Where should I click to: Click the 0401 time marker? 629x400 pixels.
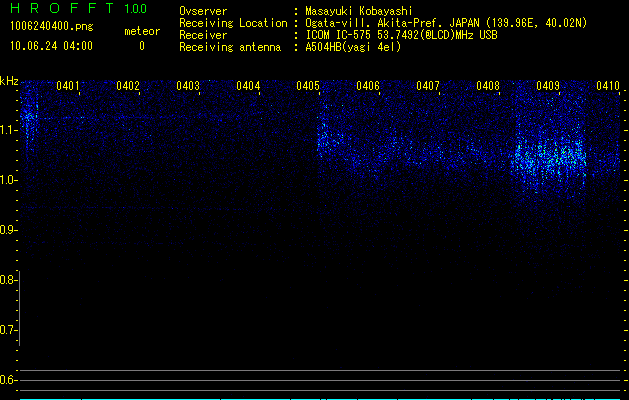pos(67,86)
